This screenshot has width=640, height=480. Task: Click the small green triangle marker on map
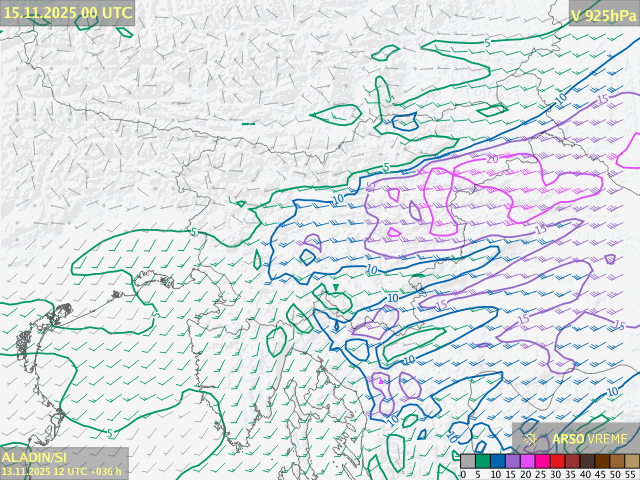click(x=337, y=288)
